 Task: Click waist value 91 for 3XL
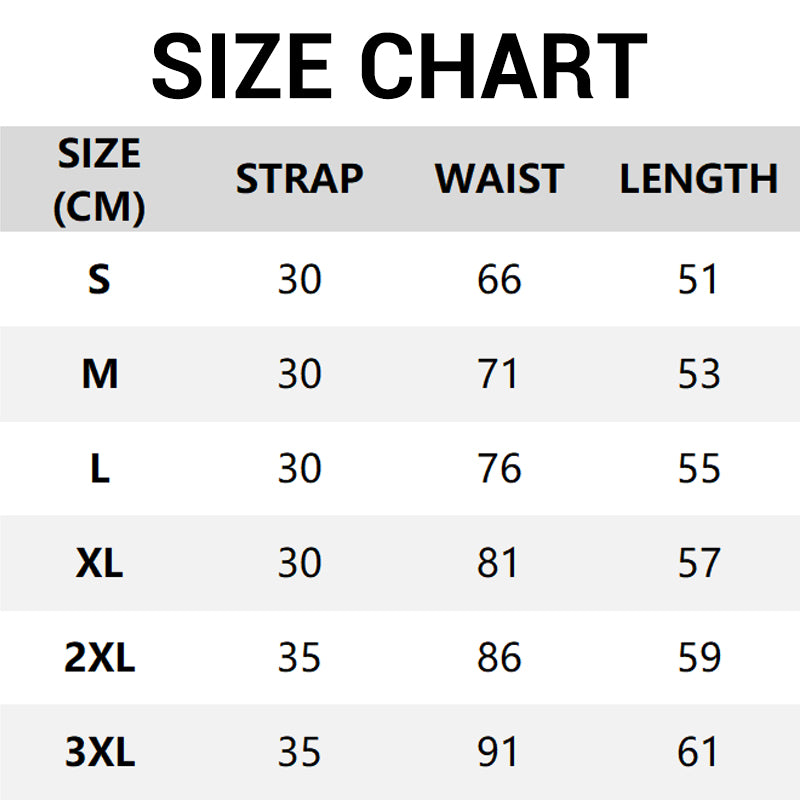[497, 751]
